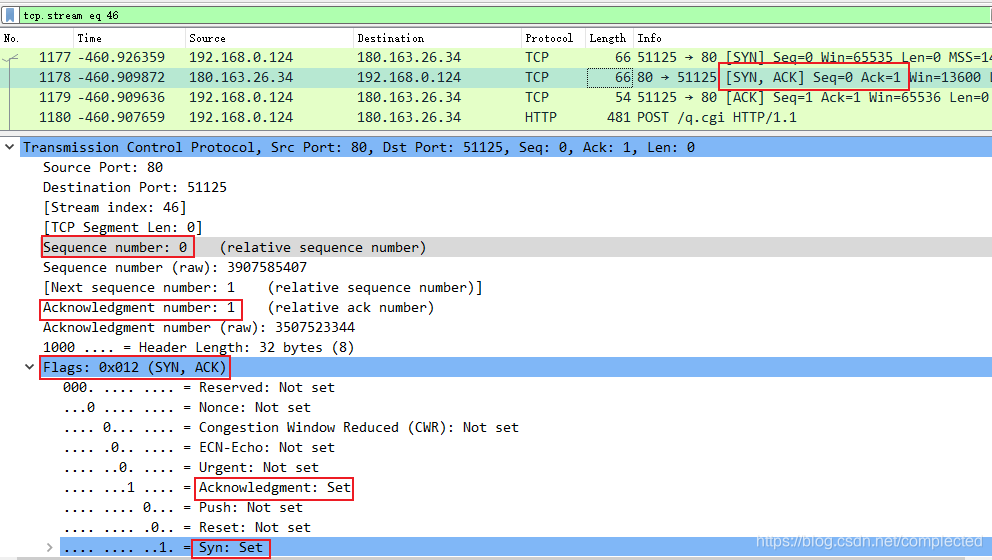992x560 pixels.
Task: Sort by the Length column header
Action: coord(609,39)
